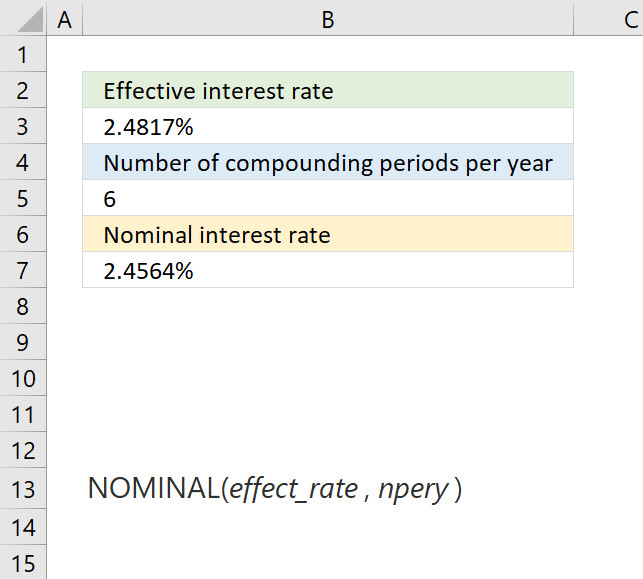This screenshot has height=579, width=643.
Task: Select row 10 header
Action: (x=23, y=378)
